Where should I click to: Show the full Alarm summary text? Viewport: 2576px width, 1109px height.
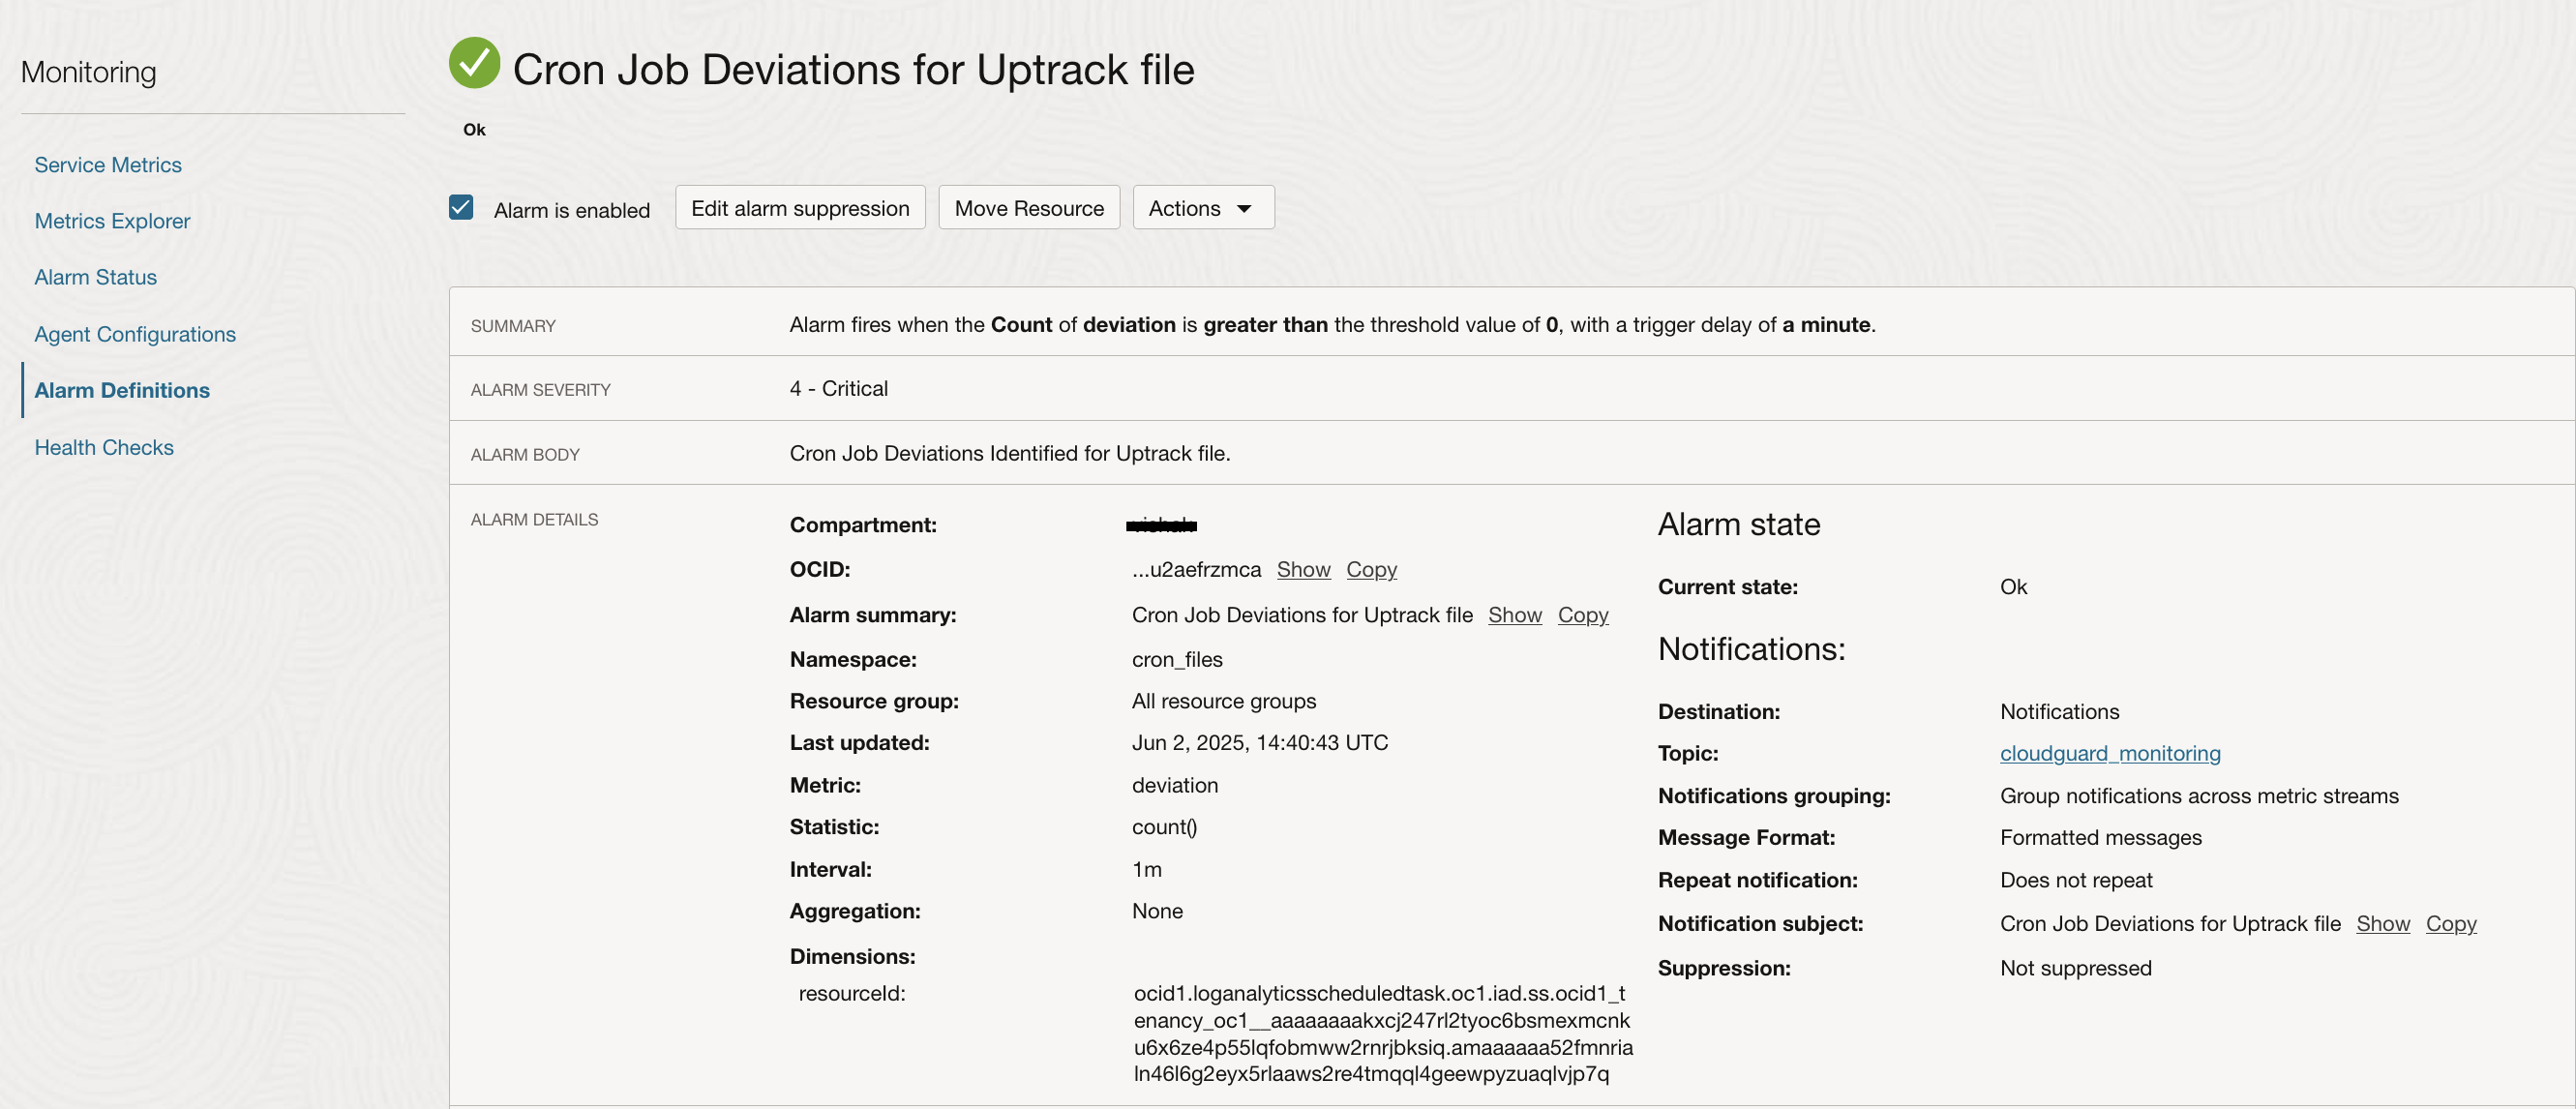(1514, 615)
